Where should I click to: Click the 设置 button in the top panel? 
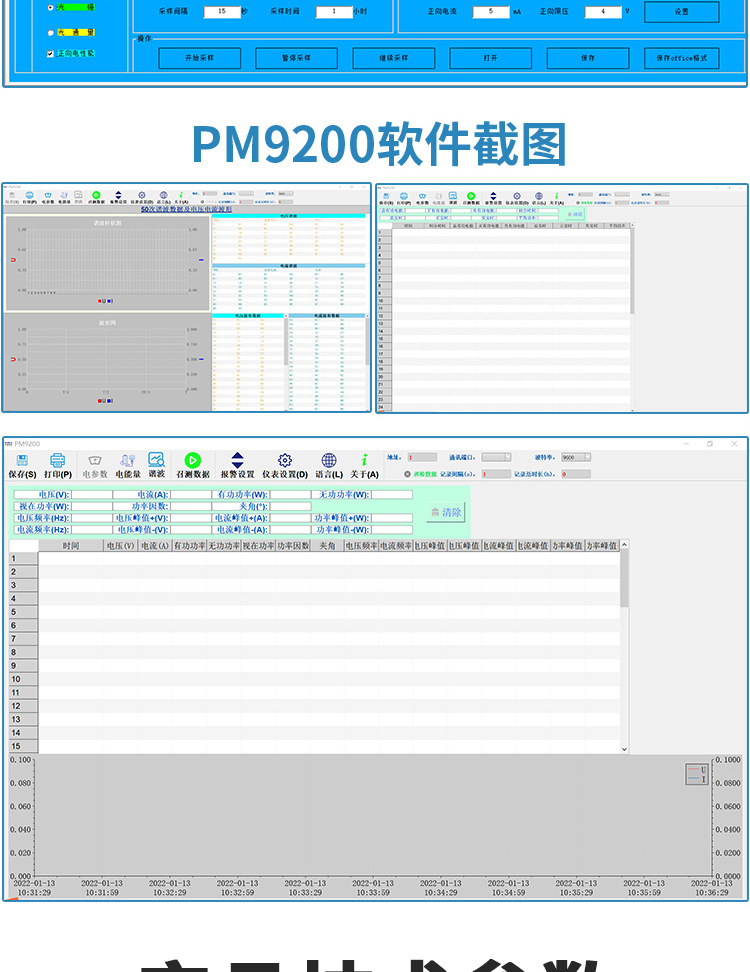[682, 12]
